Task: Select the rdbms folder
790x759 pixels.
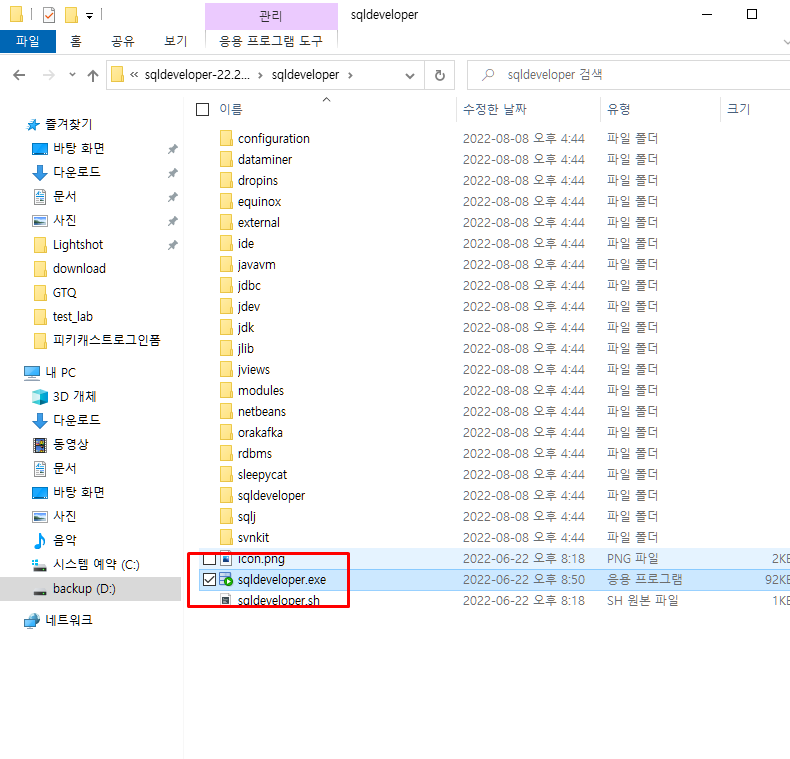Action: (x=254, y=454)
